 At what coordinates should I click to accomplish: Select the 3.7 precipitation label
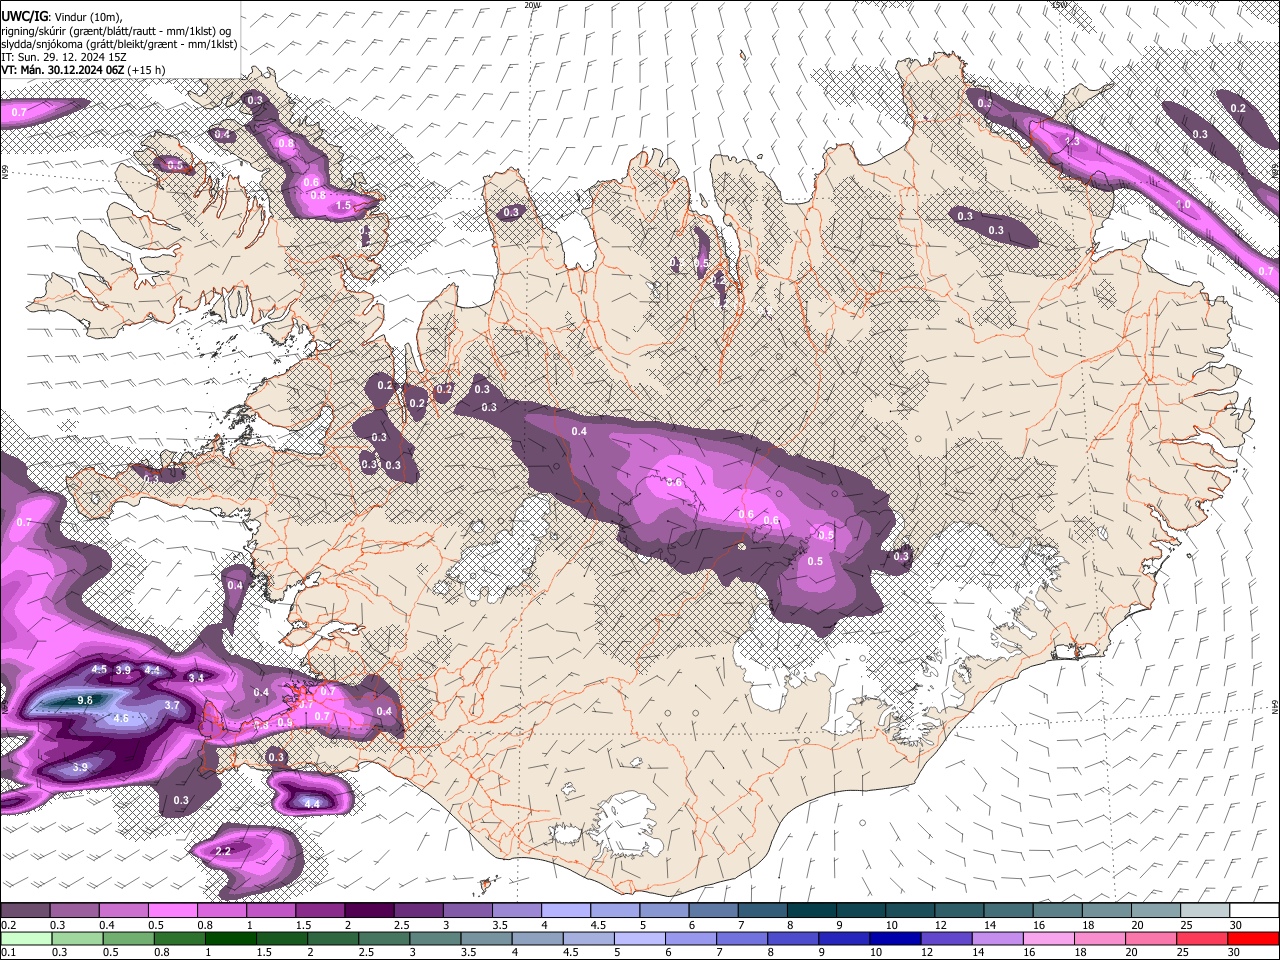(x=171, y=706)
